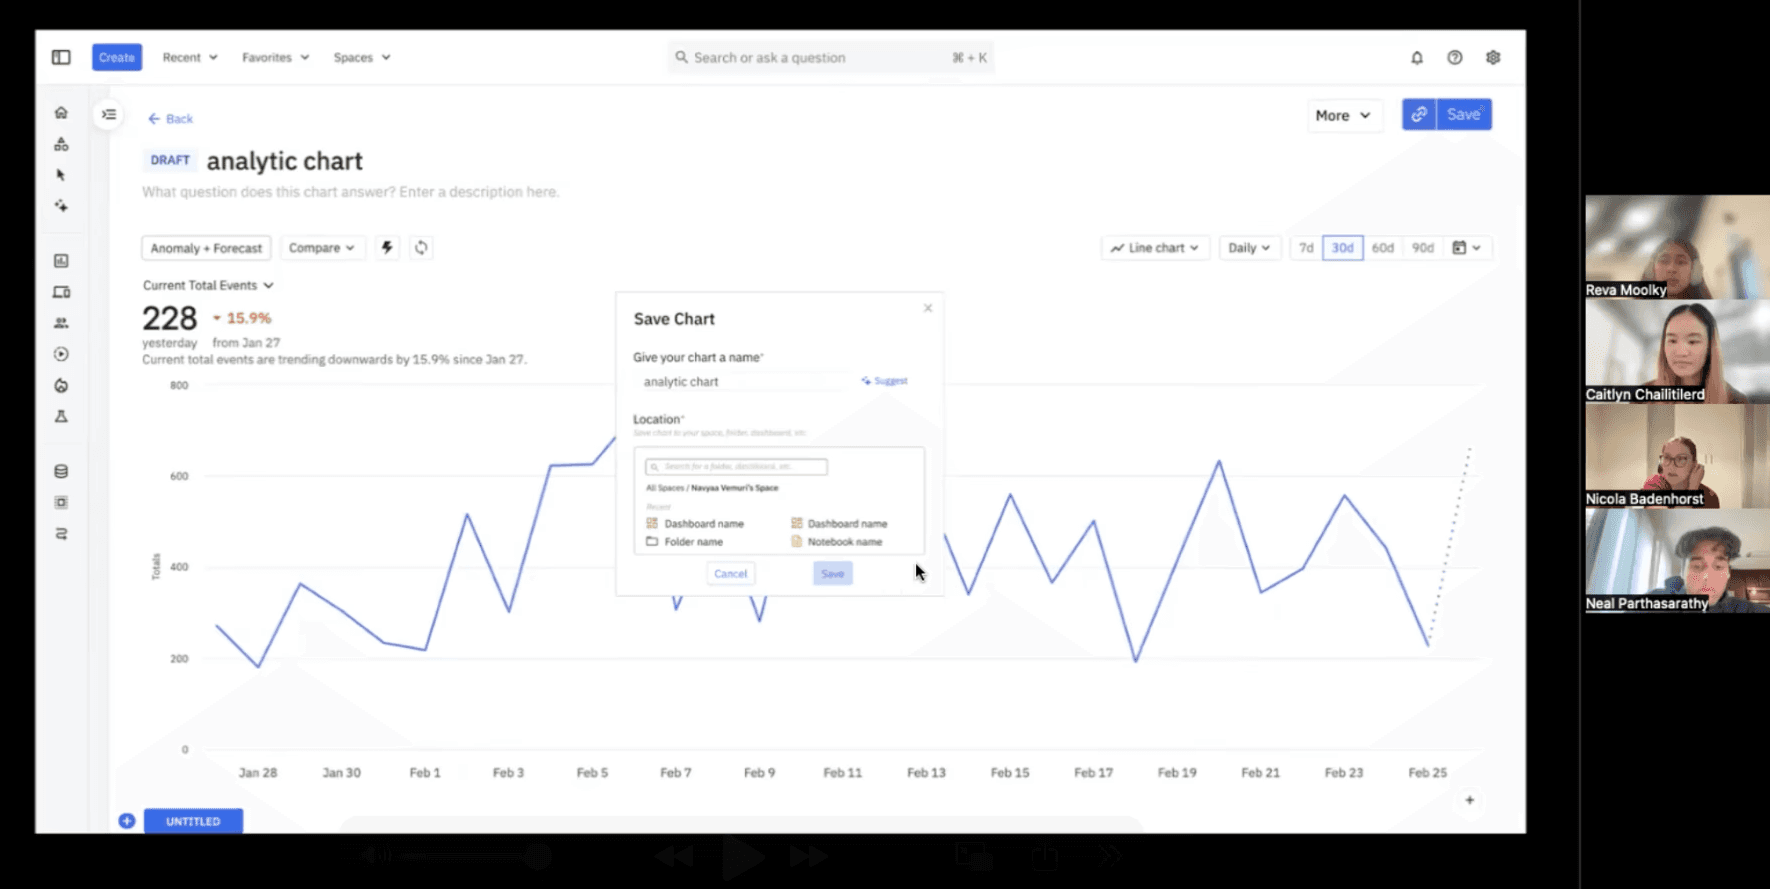Click the chart description placeholder text
Viewport: 1770px width, 889px height.
[350, 192]
